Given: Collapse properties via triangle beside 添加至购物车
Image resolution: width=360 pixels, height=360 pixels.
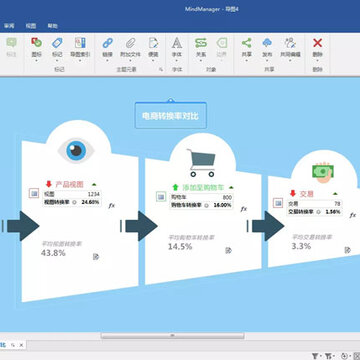Looking at the screenshot, I should (231, 187).
